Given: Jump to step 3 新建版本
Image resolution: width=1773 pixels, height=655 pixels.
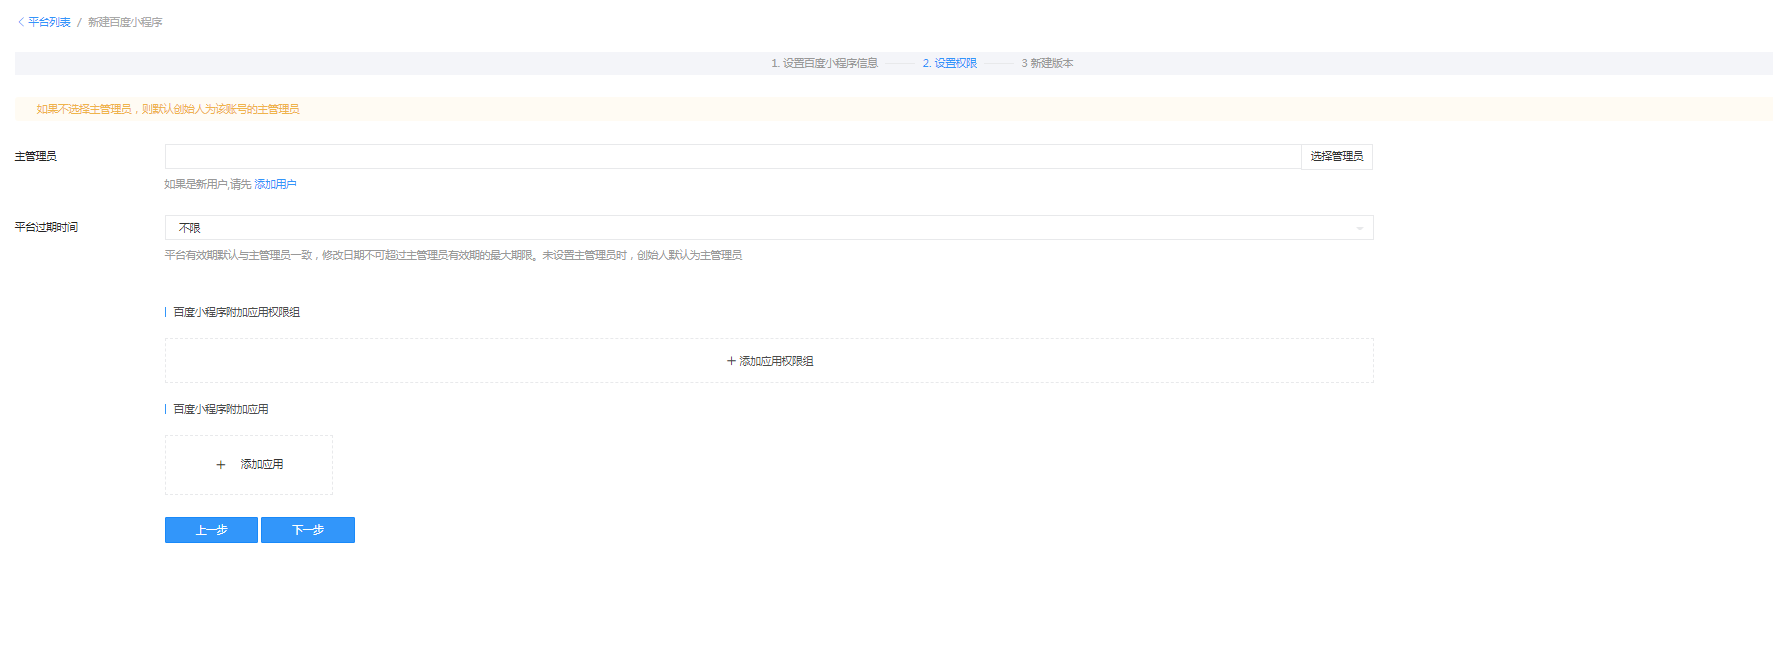Looking at the screenshot, I should pyautogui.click(x=1047, y=63).
